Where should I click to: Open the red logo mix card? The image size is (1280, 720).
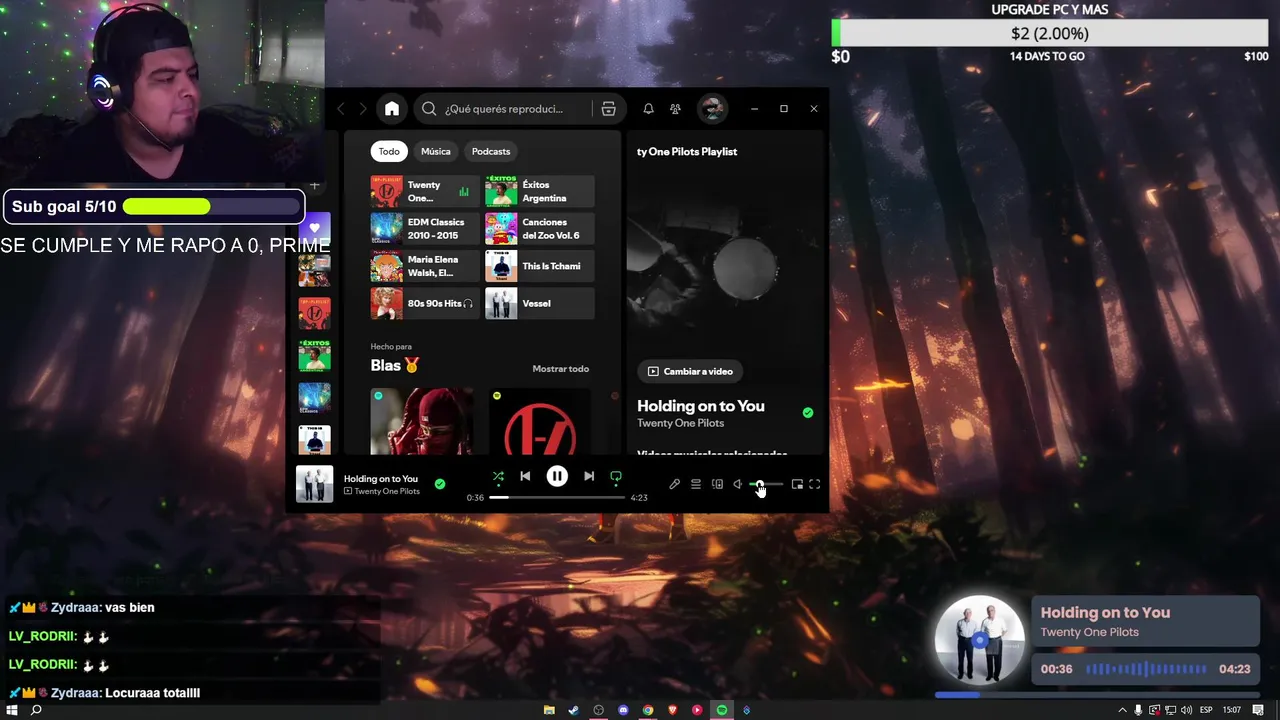point(540,422)
